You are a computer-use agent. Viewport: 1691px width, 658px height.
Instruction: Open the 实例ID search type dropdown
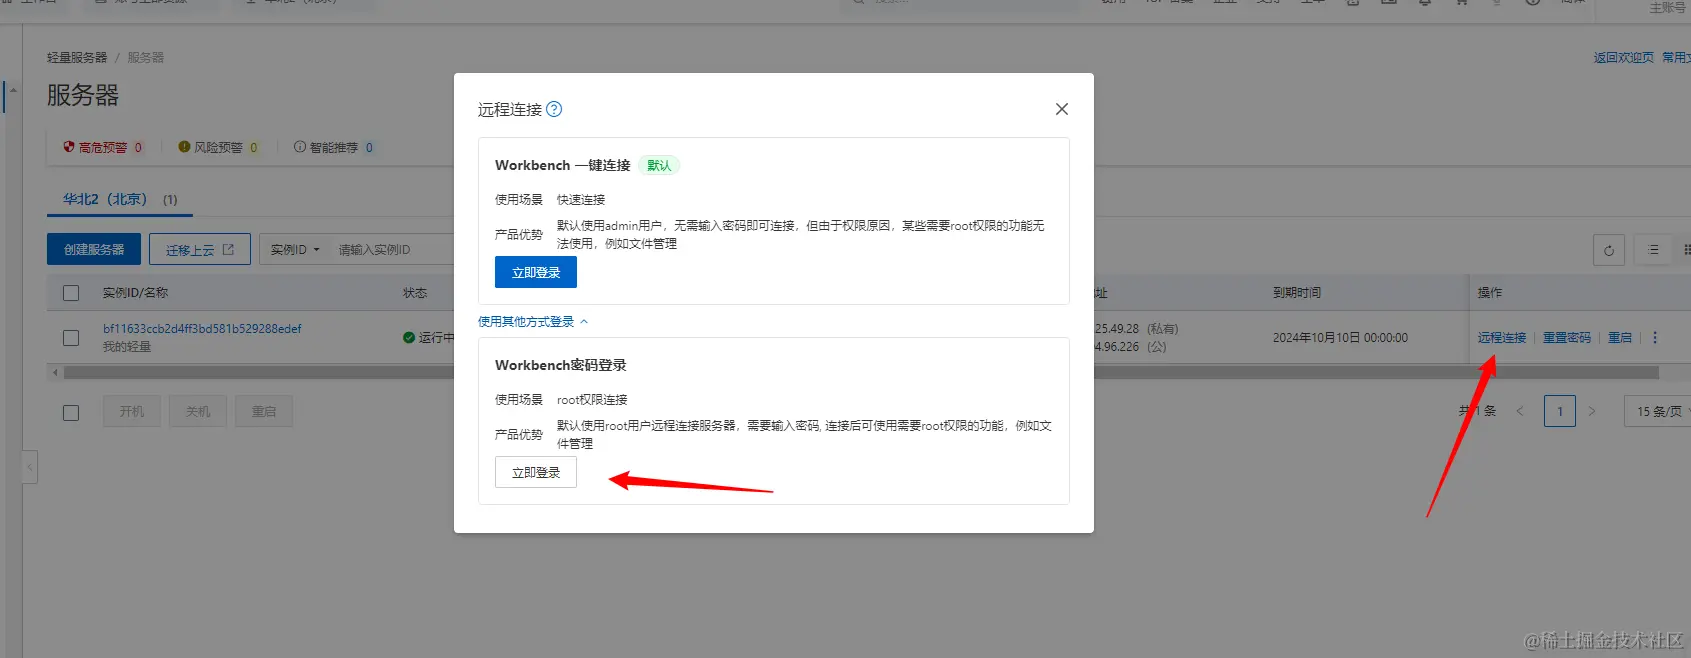(294, 249)
